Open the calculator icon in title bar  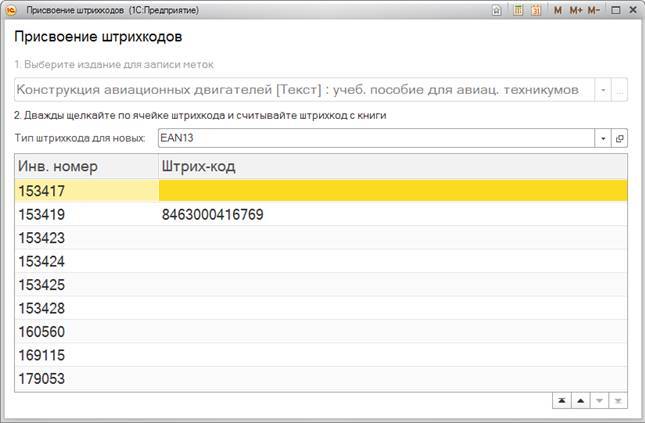click(518, 9)
